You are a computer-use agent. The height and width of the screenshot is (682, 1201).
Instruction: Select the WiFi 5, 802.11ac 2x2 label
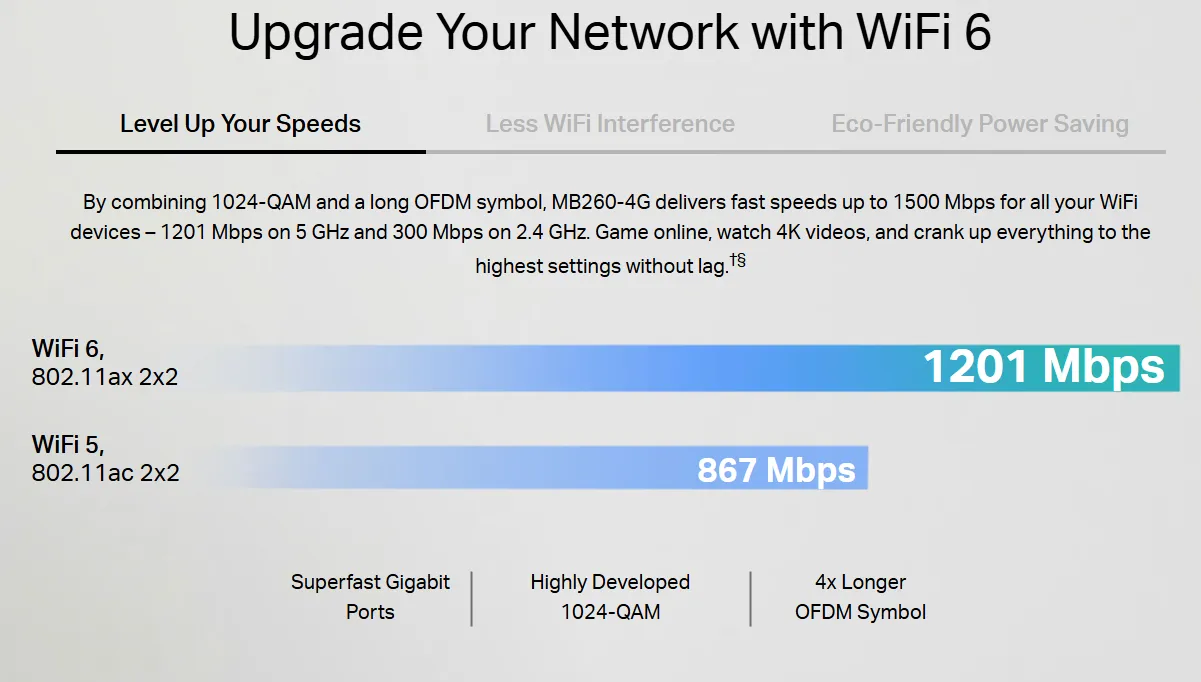(x=105, y=458)
